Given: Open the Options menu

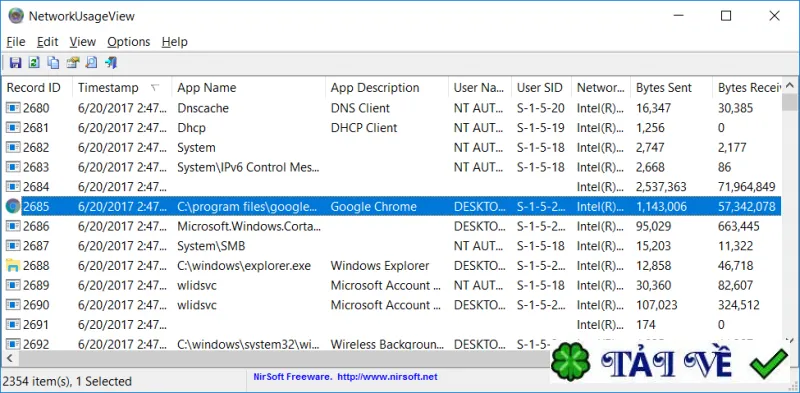Looking at the screenshot, I should tap(129, 42).
